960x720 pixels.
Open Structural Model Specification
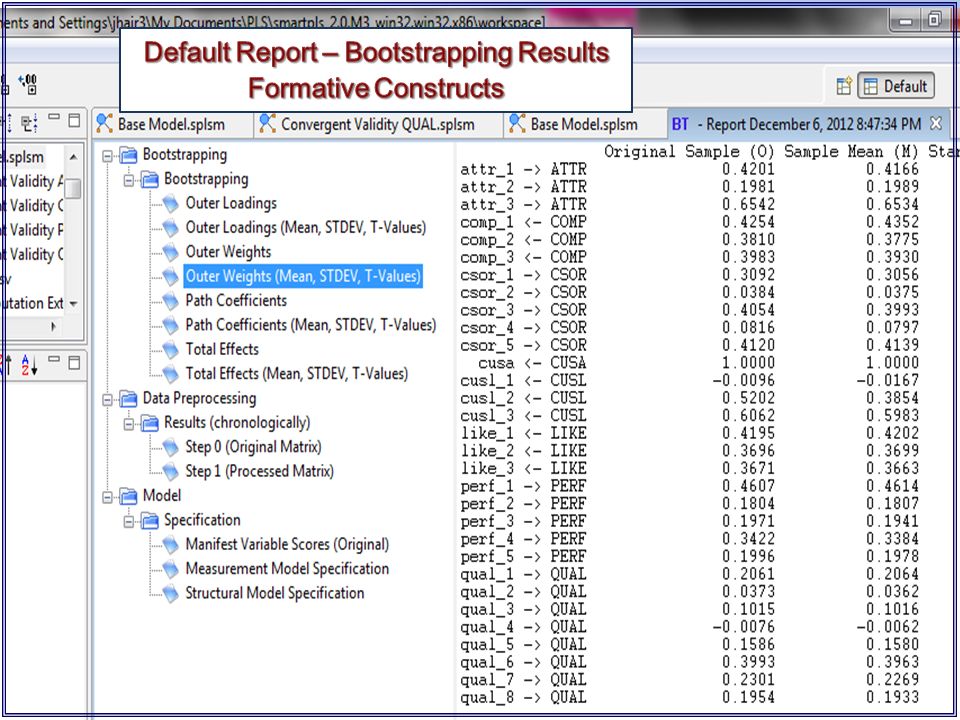tap(274, 593)
